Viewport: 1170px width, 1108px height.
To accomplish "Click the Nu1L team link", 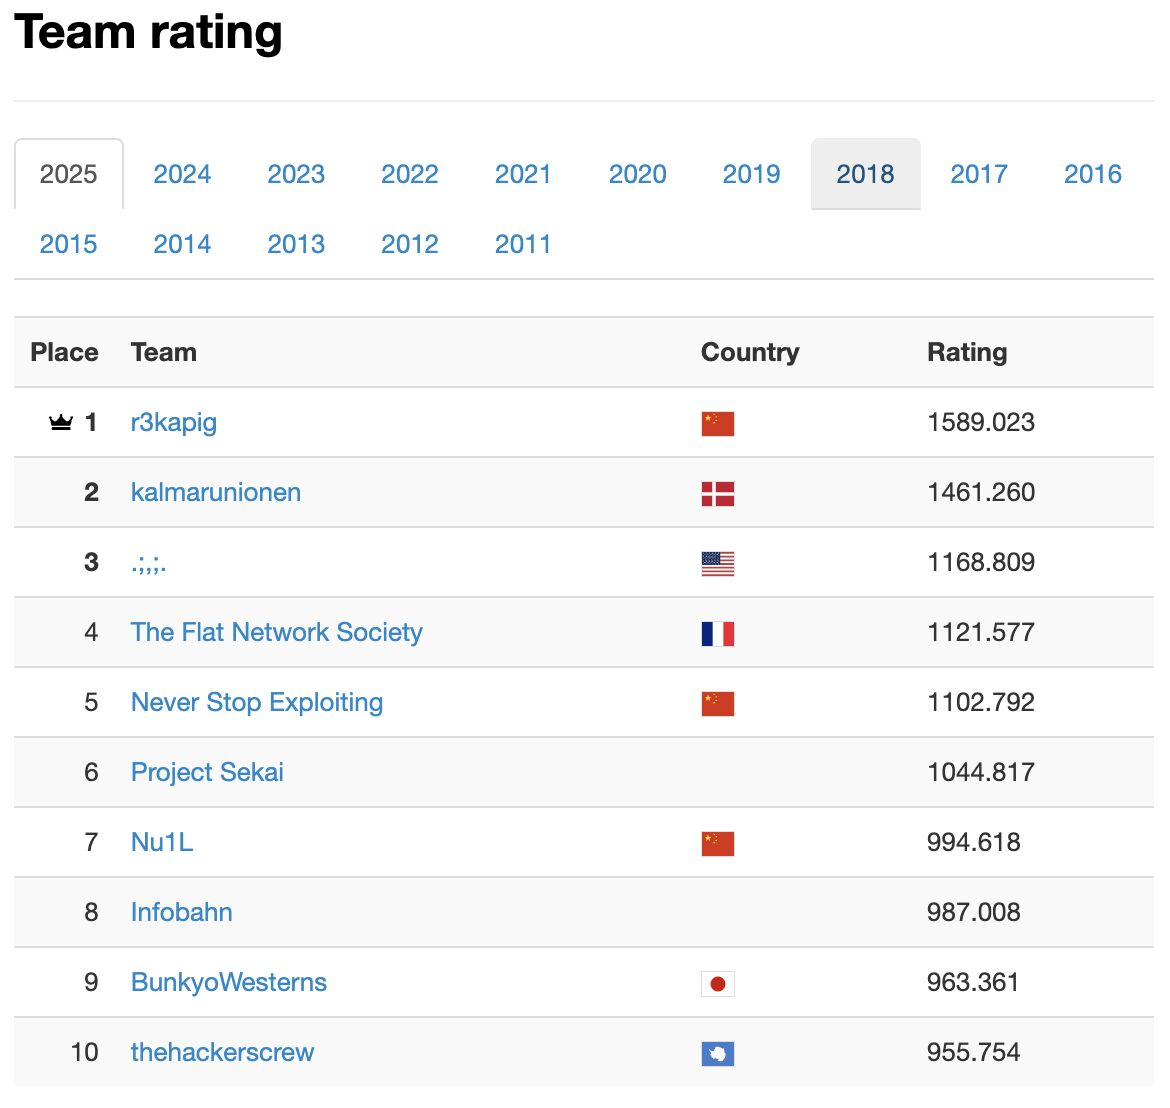I will point(162,842).
